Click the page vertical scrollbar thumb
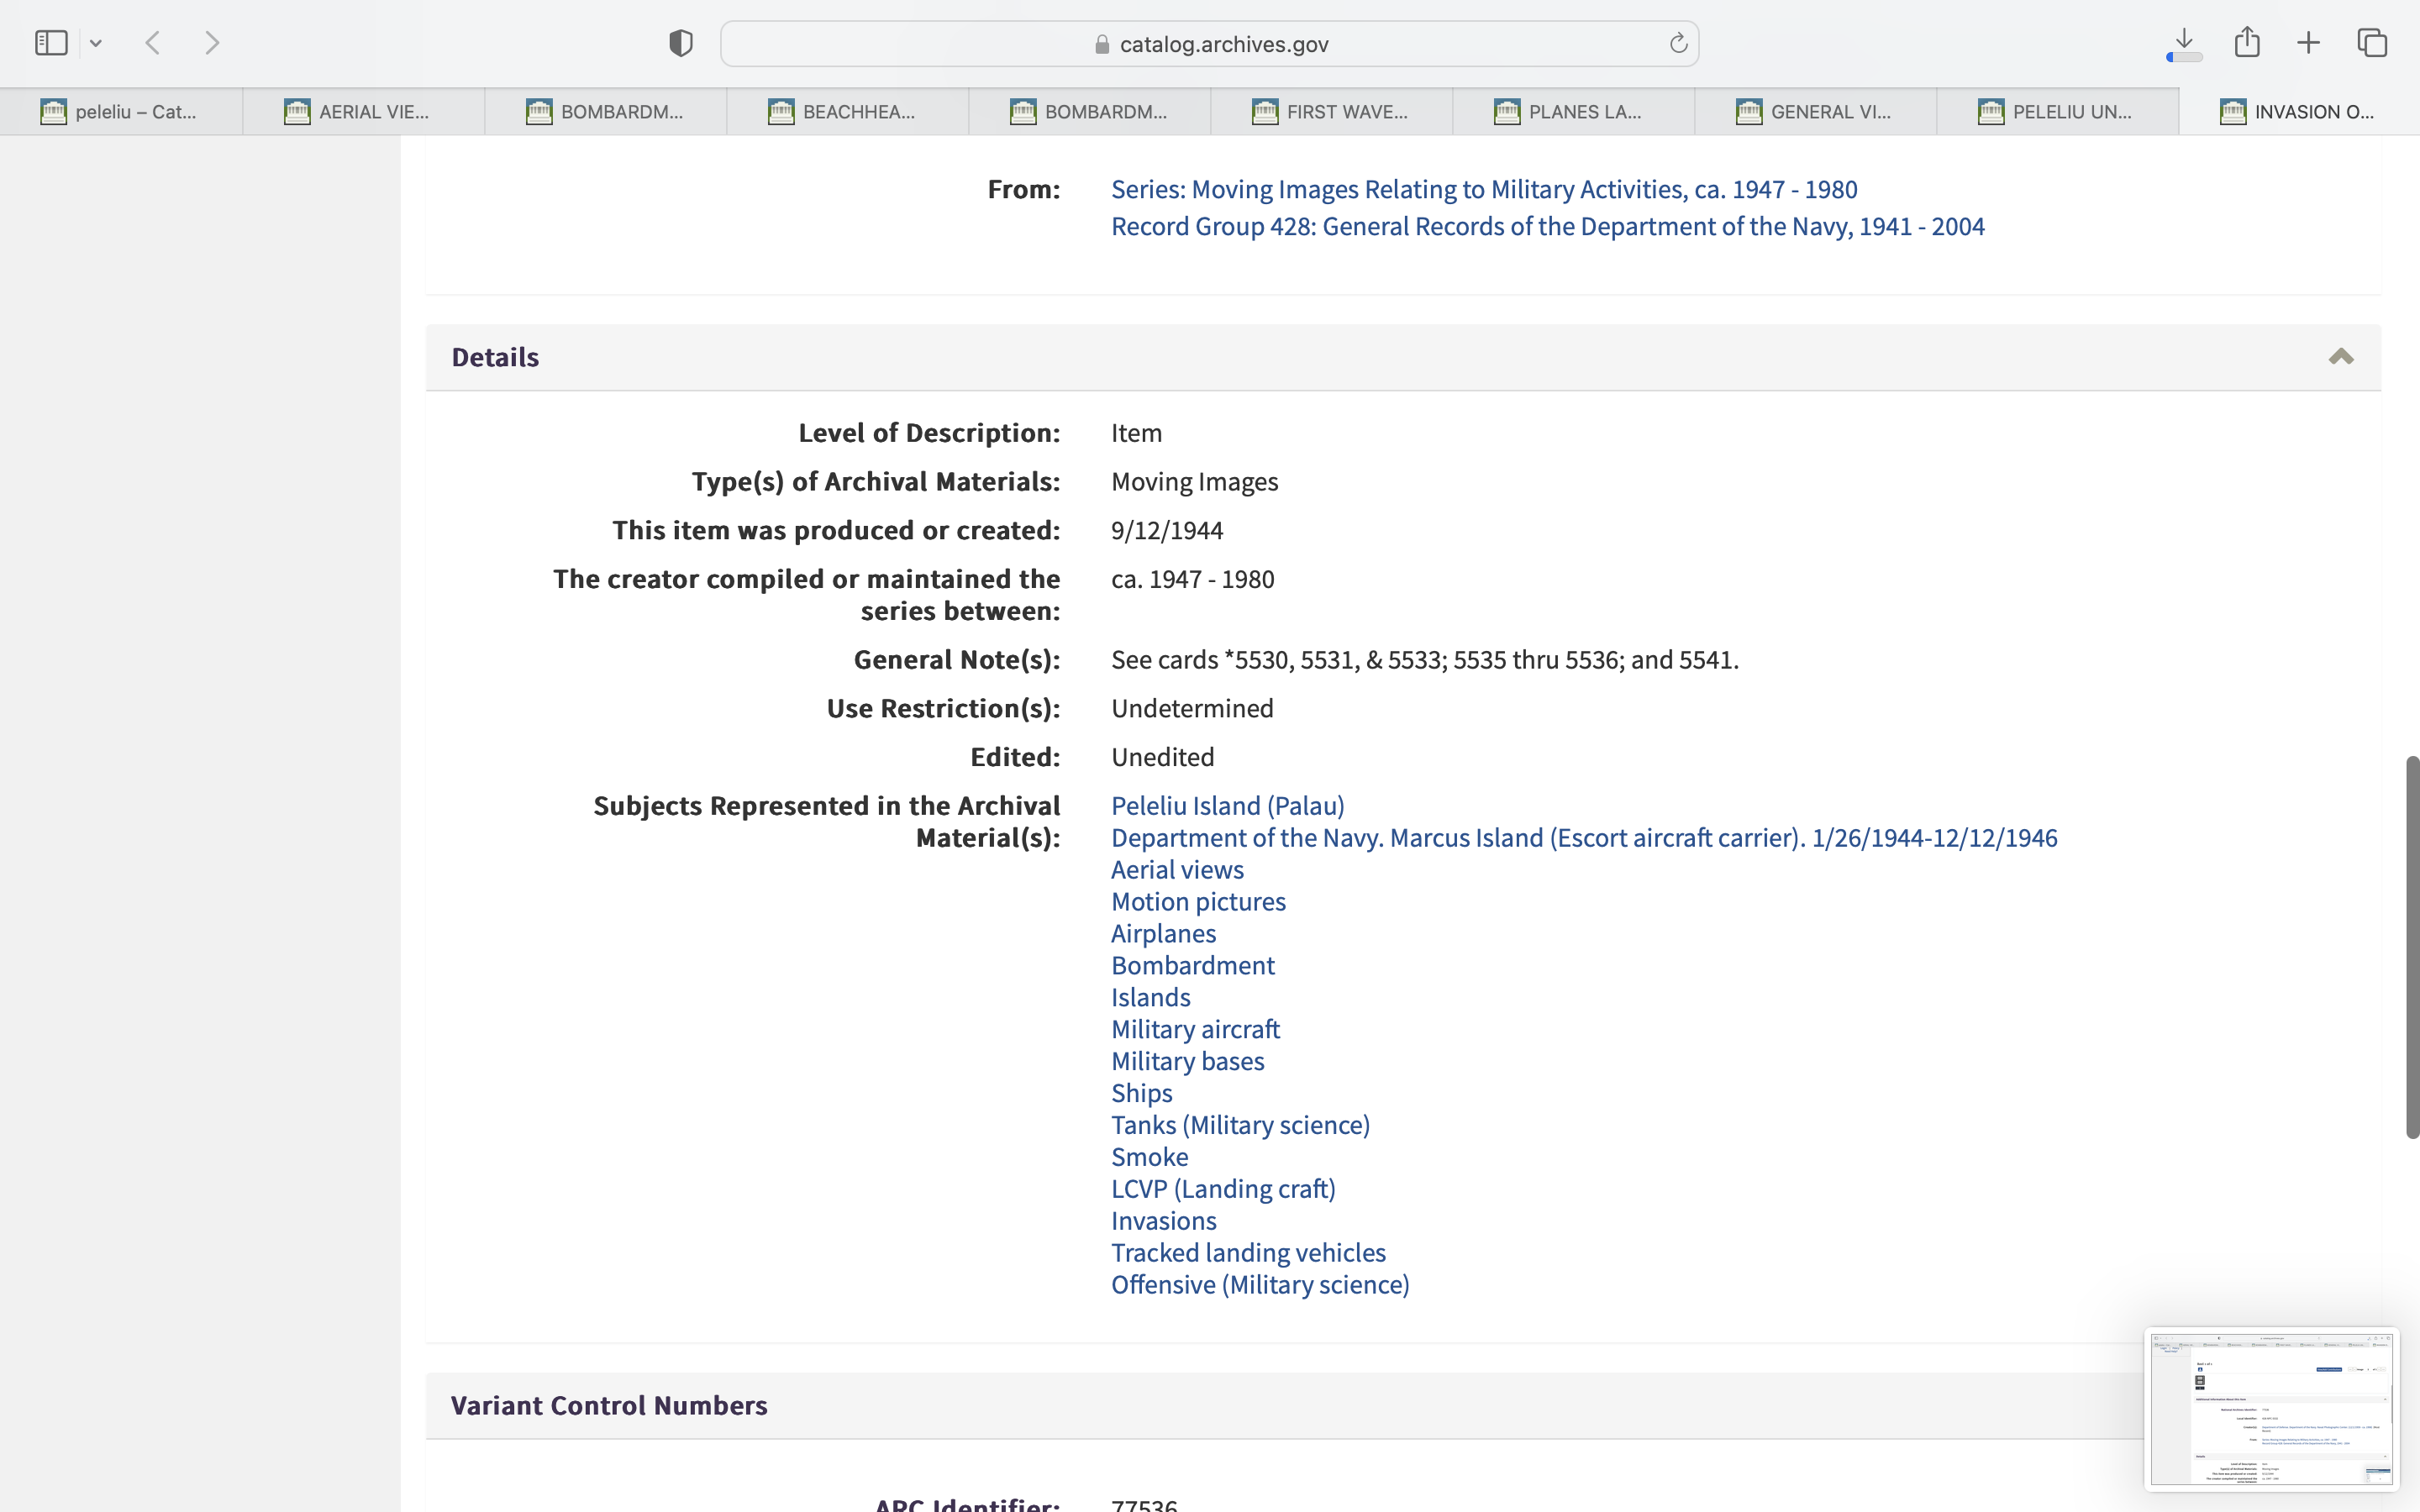This screenshot has height=1512, width=2420. pyautogui.click(x=2411, y=946)
